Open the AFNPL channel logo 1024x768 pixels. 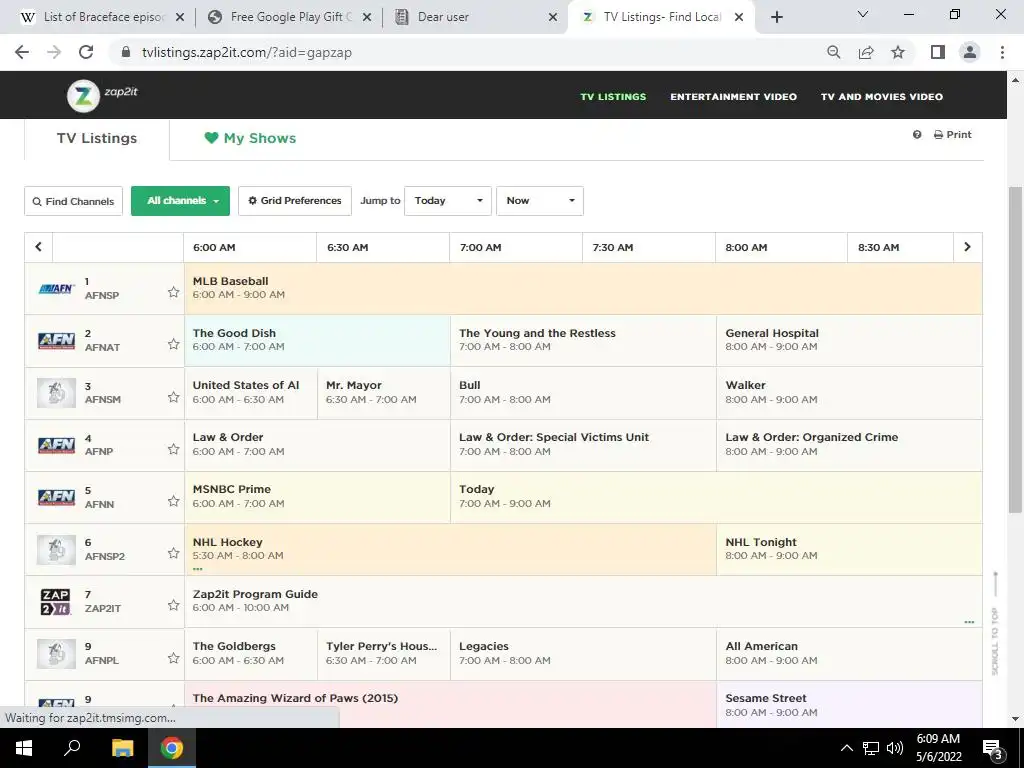(56, 654)
